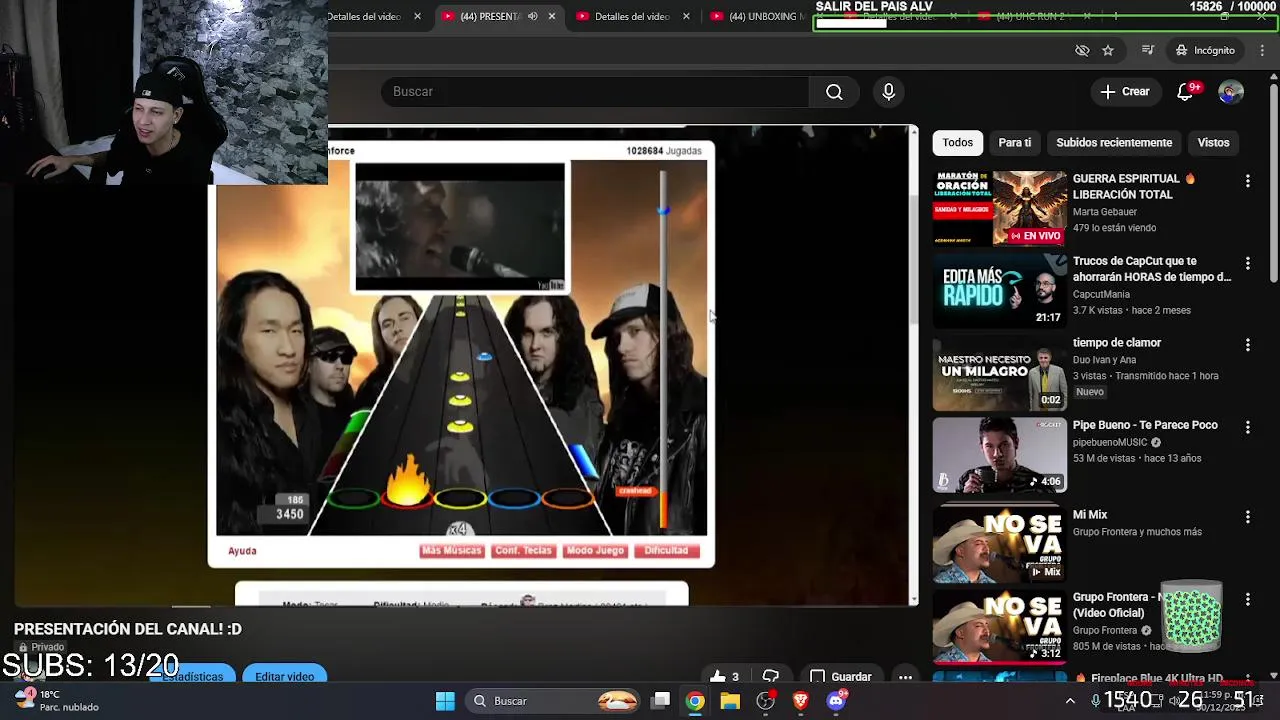Click the Editar video button
This screenshot has height=720, width=1280.
click(x=284, y=677)
